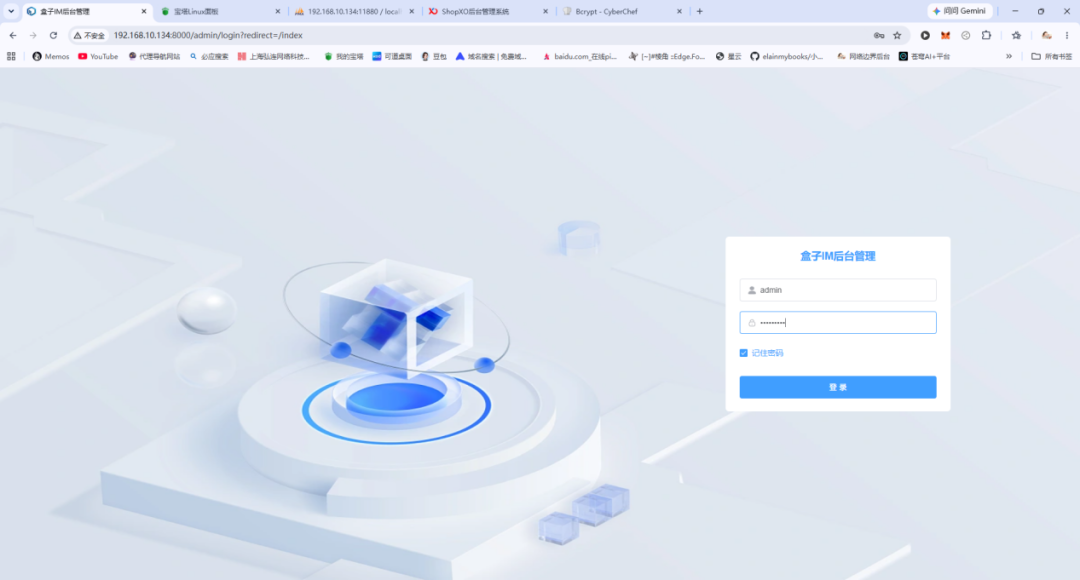Viewport: 1080px width, 580px height.
Task: Toggle the remember password checkbox
Action: (x=743, y=353)
